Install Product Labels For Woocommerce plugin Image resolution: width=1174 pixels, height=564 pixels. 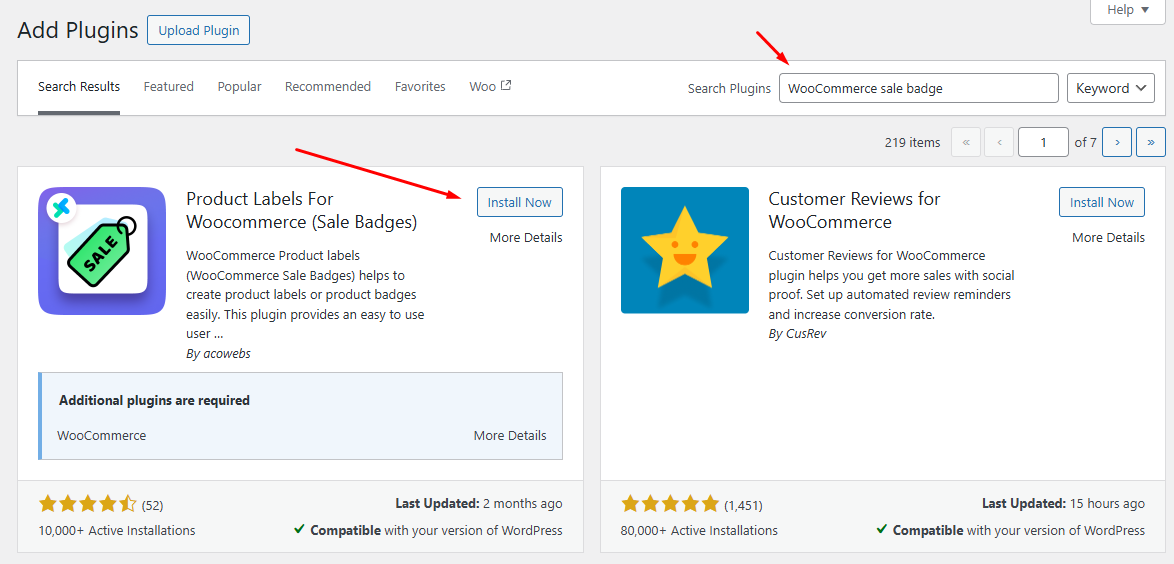point(520,202)
